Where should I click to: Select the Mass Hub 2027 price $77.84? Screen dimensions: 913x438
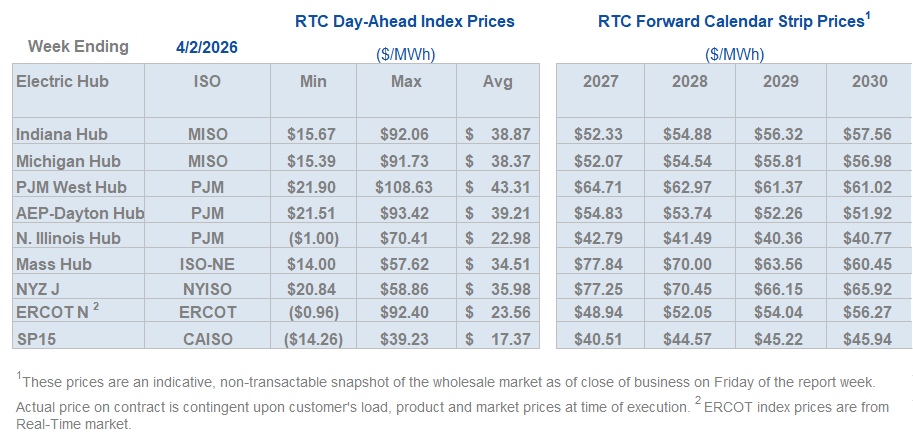click(x=600, y=265)
